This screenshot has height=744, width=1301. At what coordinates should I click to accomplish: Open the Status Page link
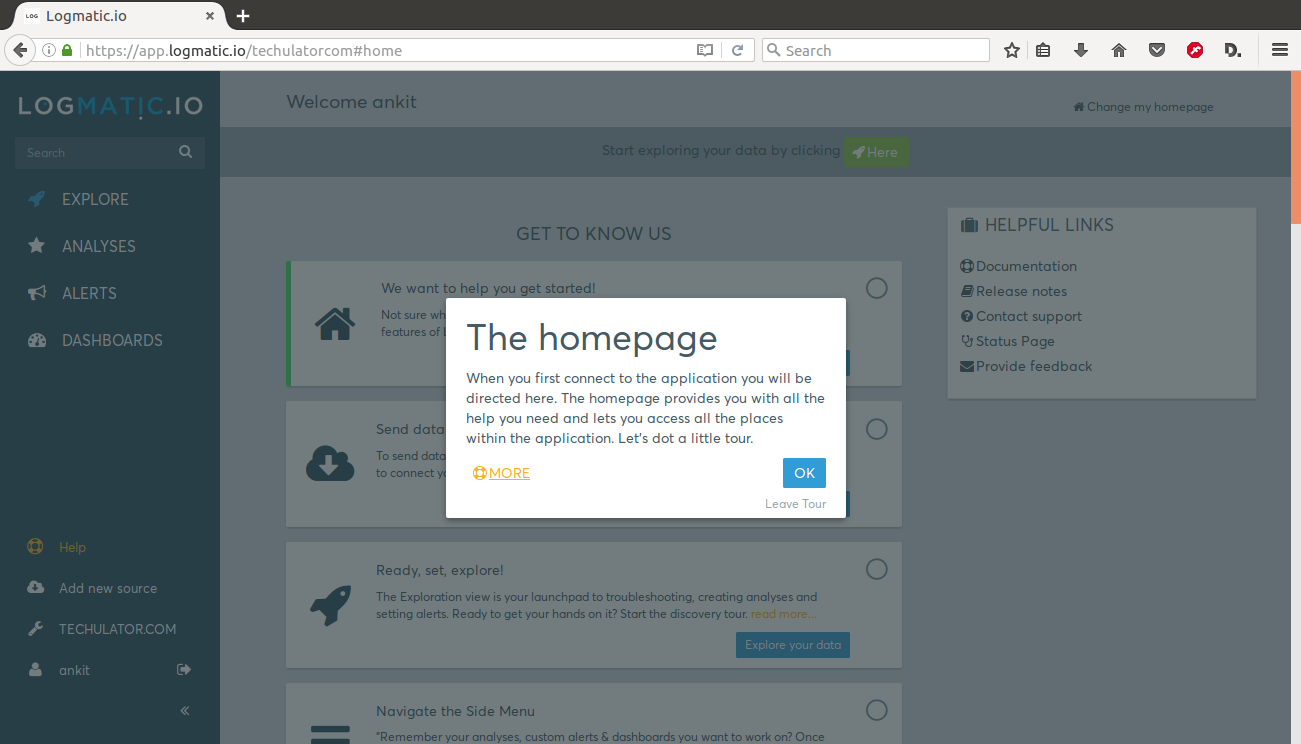coord(1008,341)
